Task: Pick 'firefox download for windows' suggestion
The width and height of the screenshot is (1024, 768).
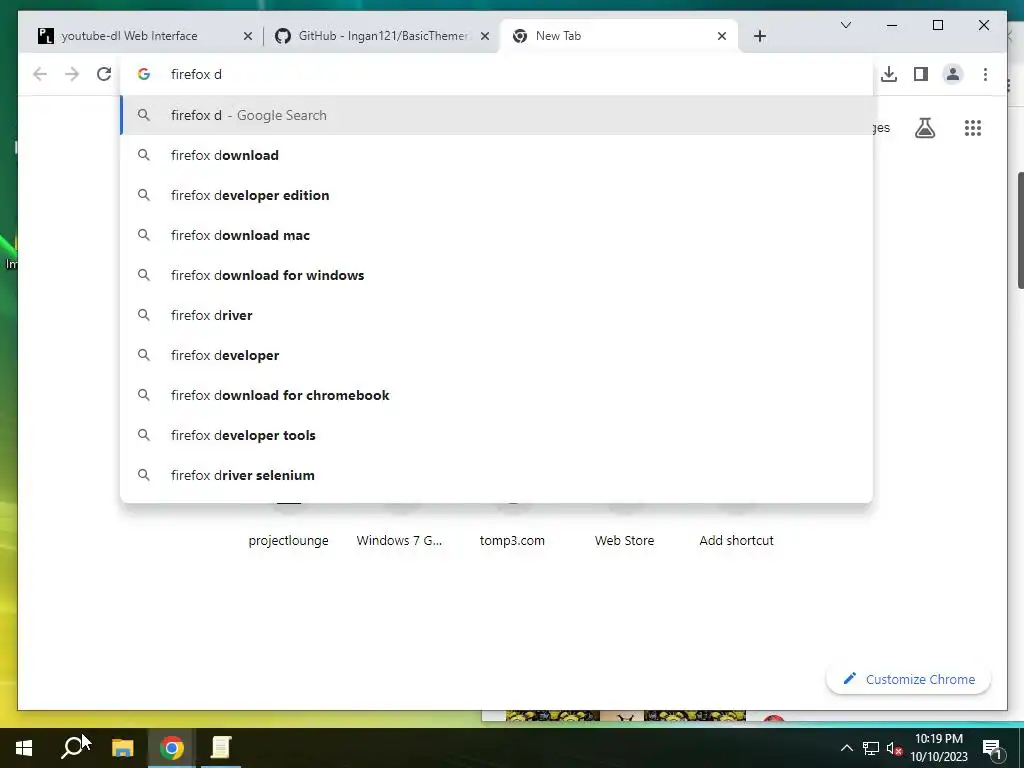Action: pyautogui.click(x=496, y=275)
